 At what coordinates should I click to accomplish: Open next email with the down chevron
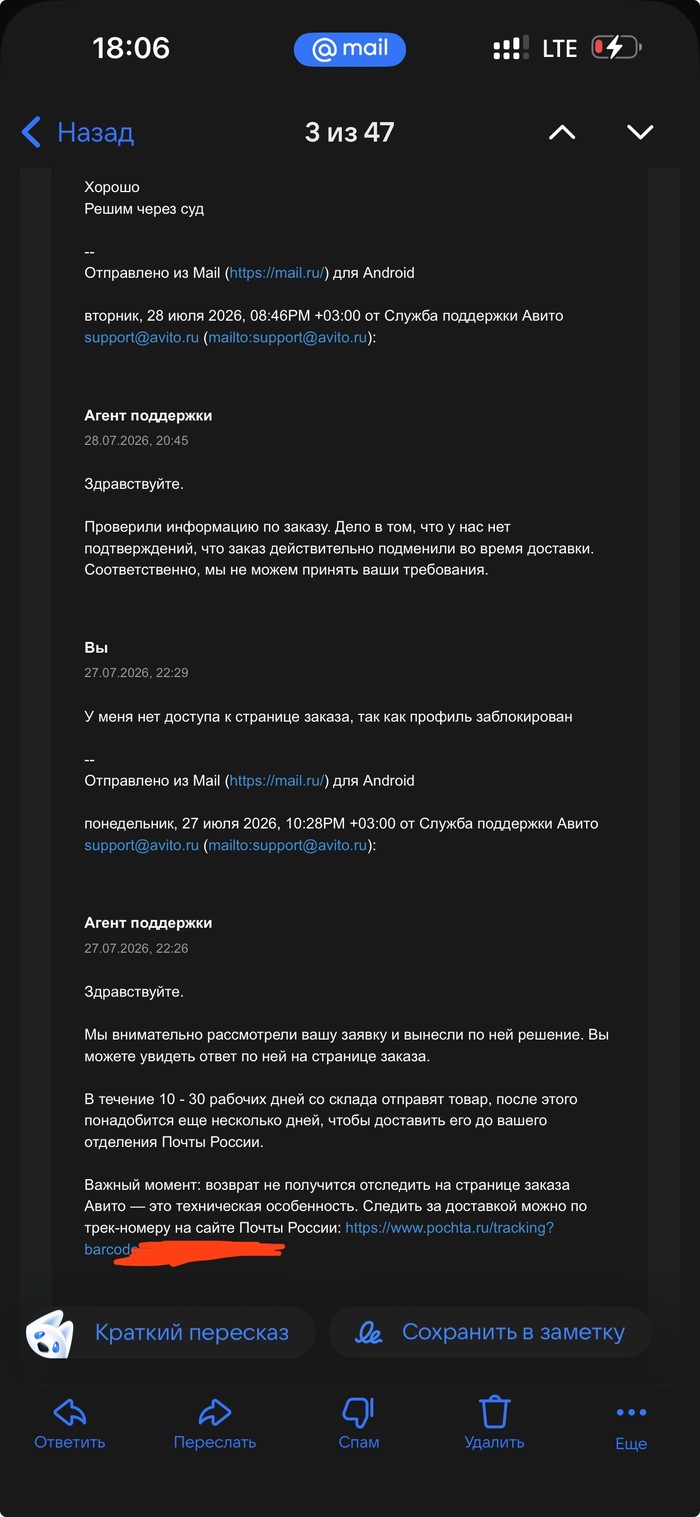[640, 132]
